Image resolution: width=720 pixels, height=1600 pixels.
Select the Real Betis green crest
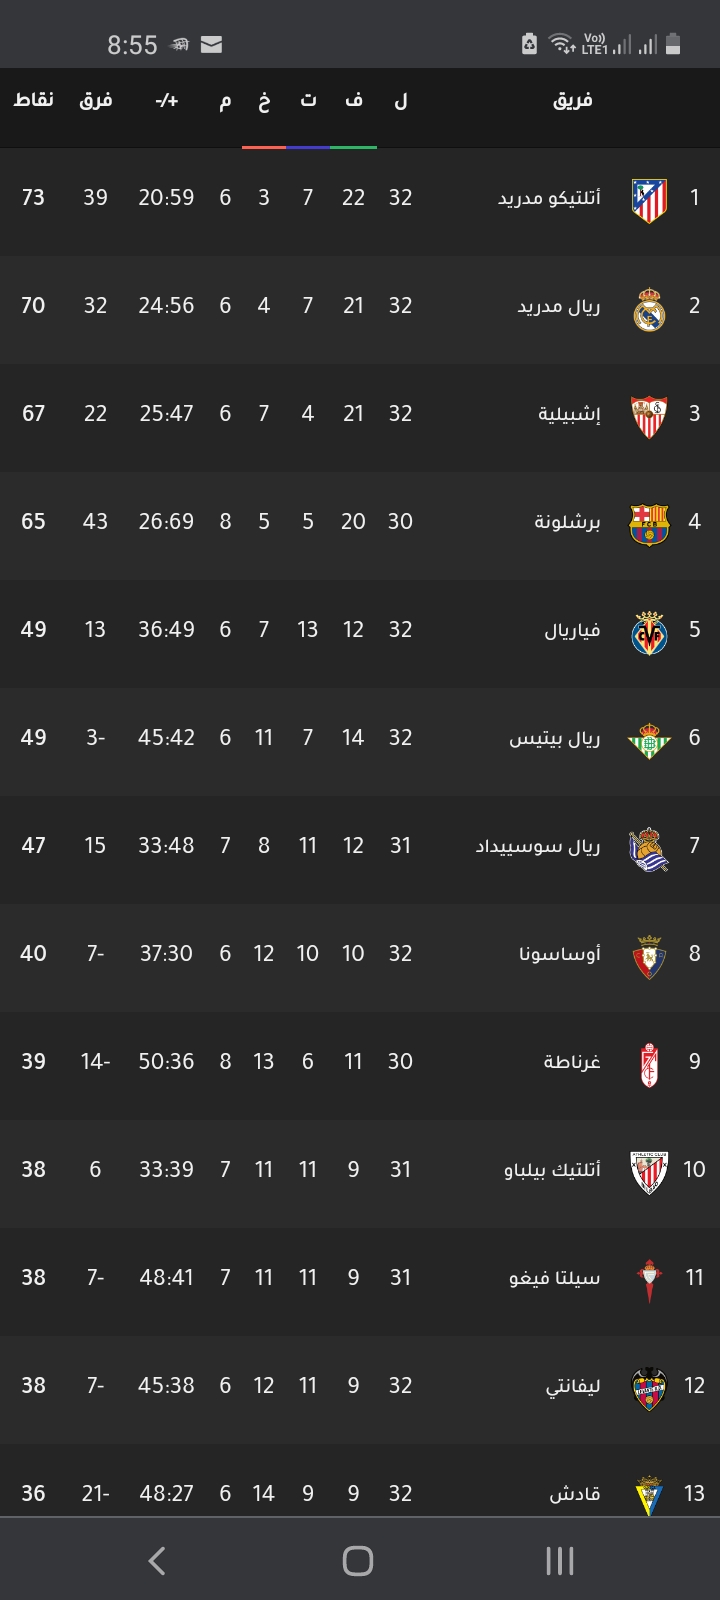649,740
